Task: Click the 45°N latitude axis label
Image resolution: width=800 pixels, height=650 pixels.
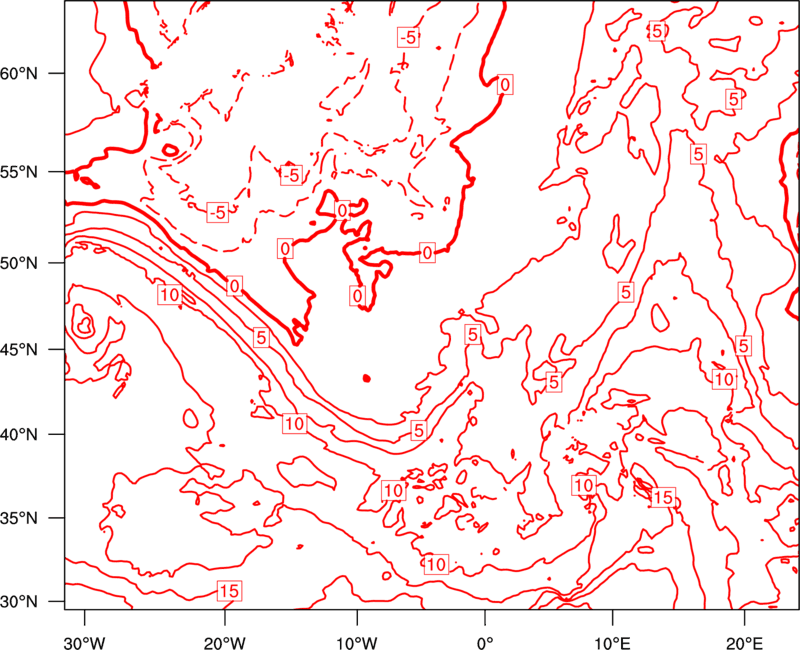Action: 19,349
